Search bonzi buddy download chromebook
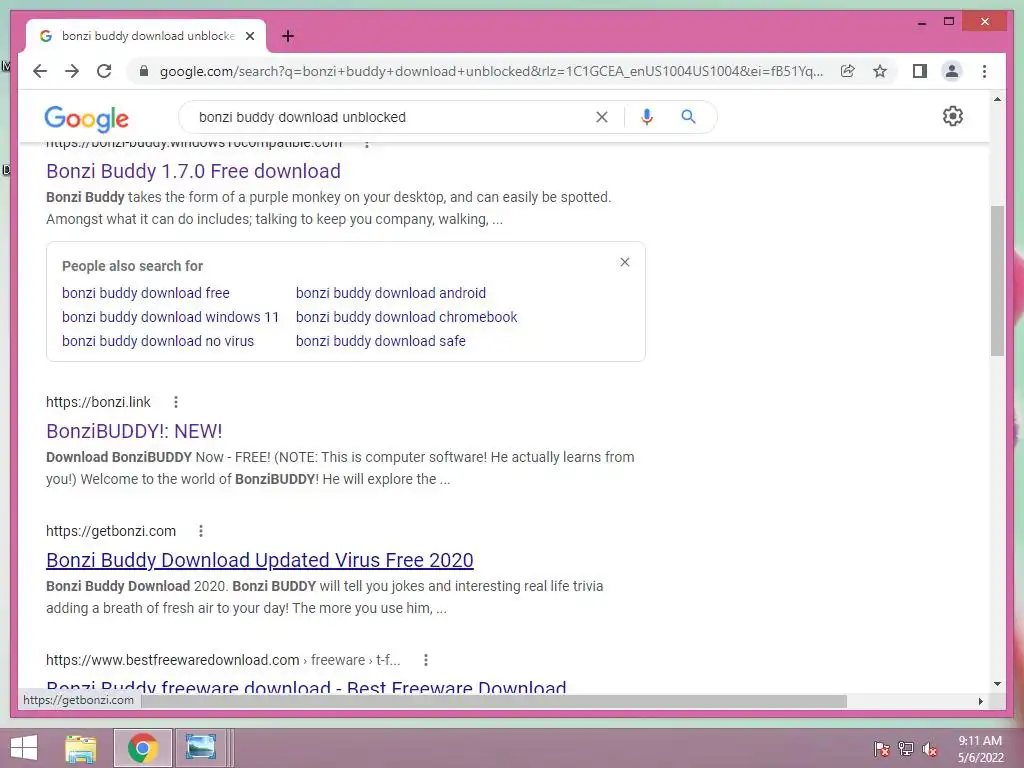The width and height of the screenshot is (1024, 768). [x=406, y=317]
